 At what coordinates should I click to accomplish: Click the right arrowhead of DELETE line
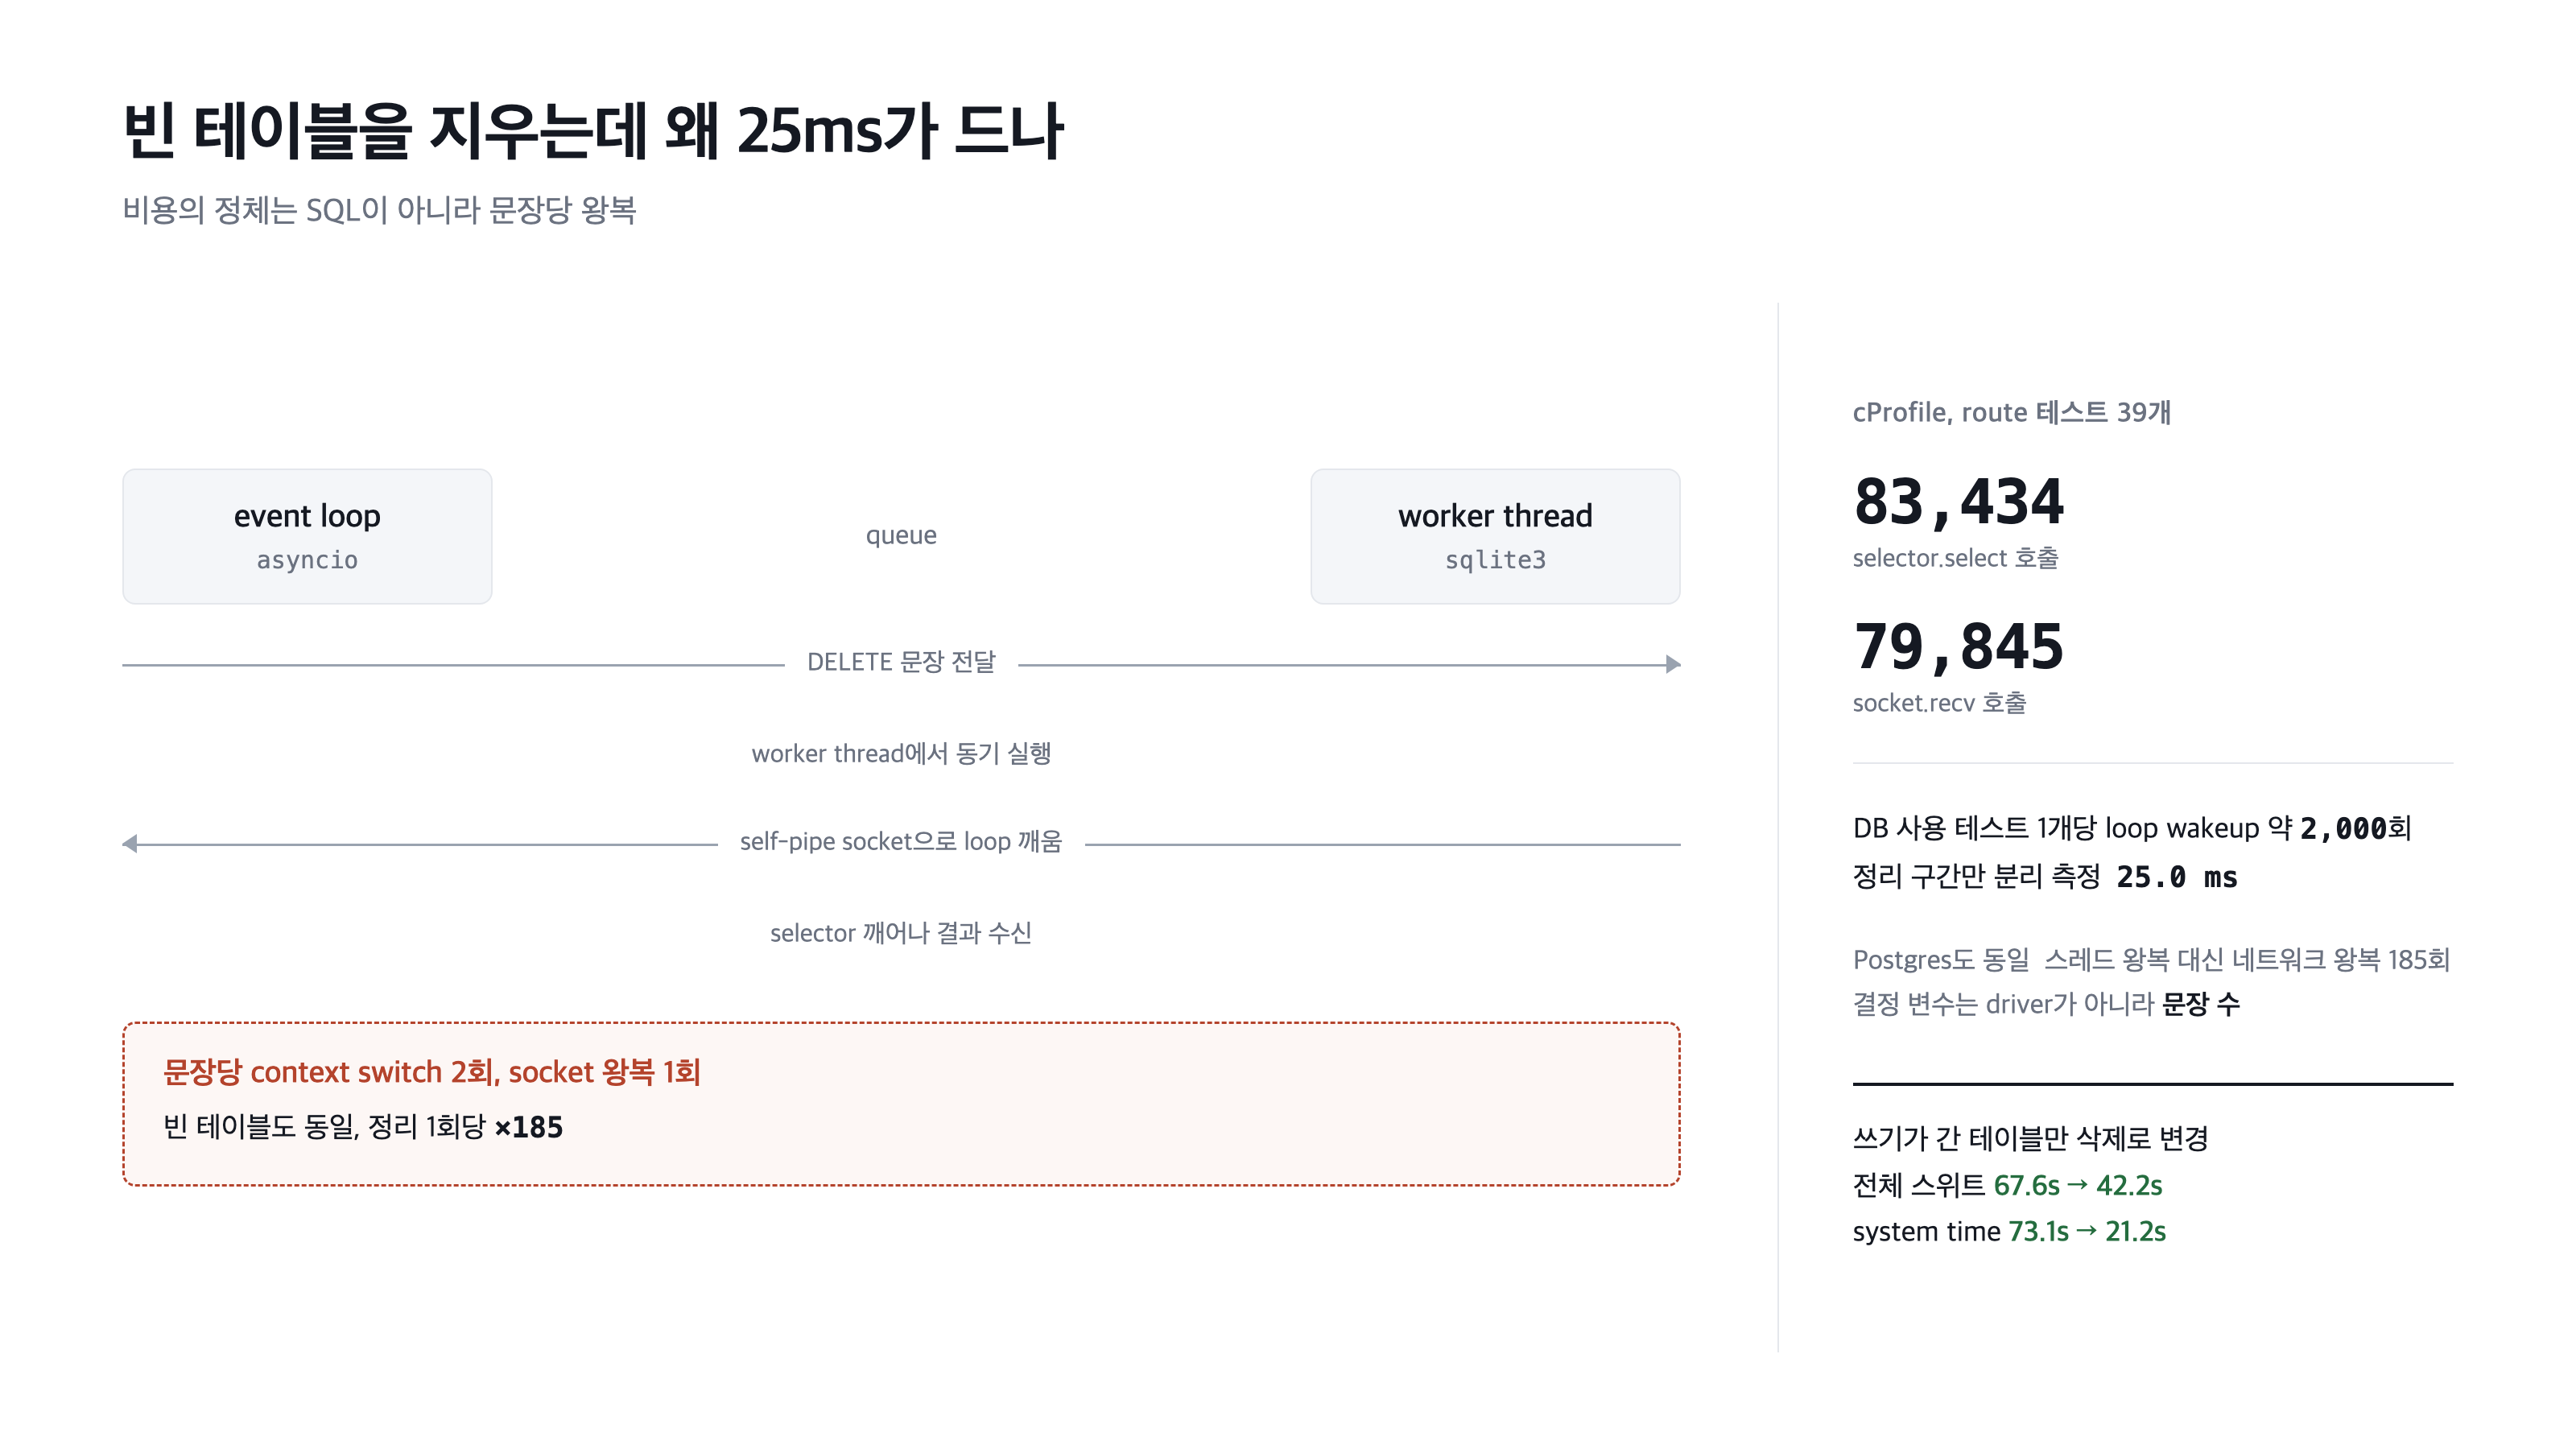[1673, 664]
